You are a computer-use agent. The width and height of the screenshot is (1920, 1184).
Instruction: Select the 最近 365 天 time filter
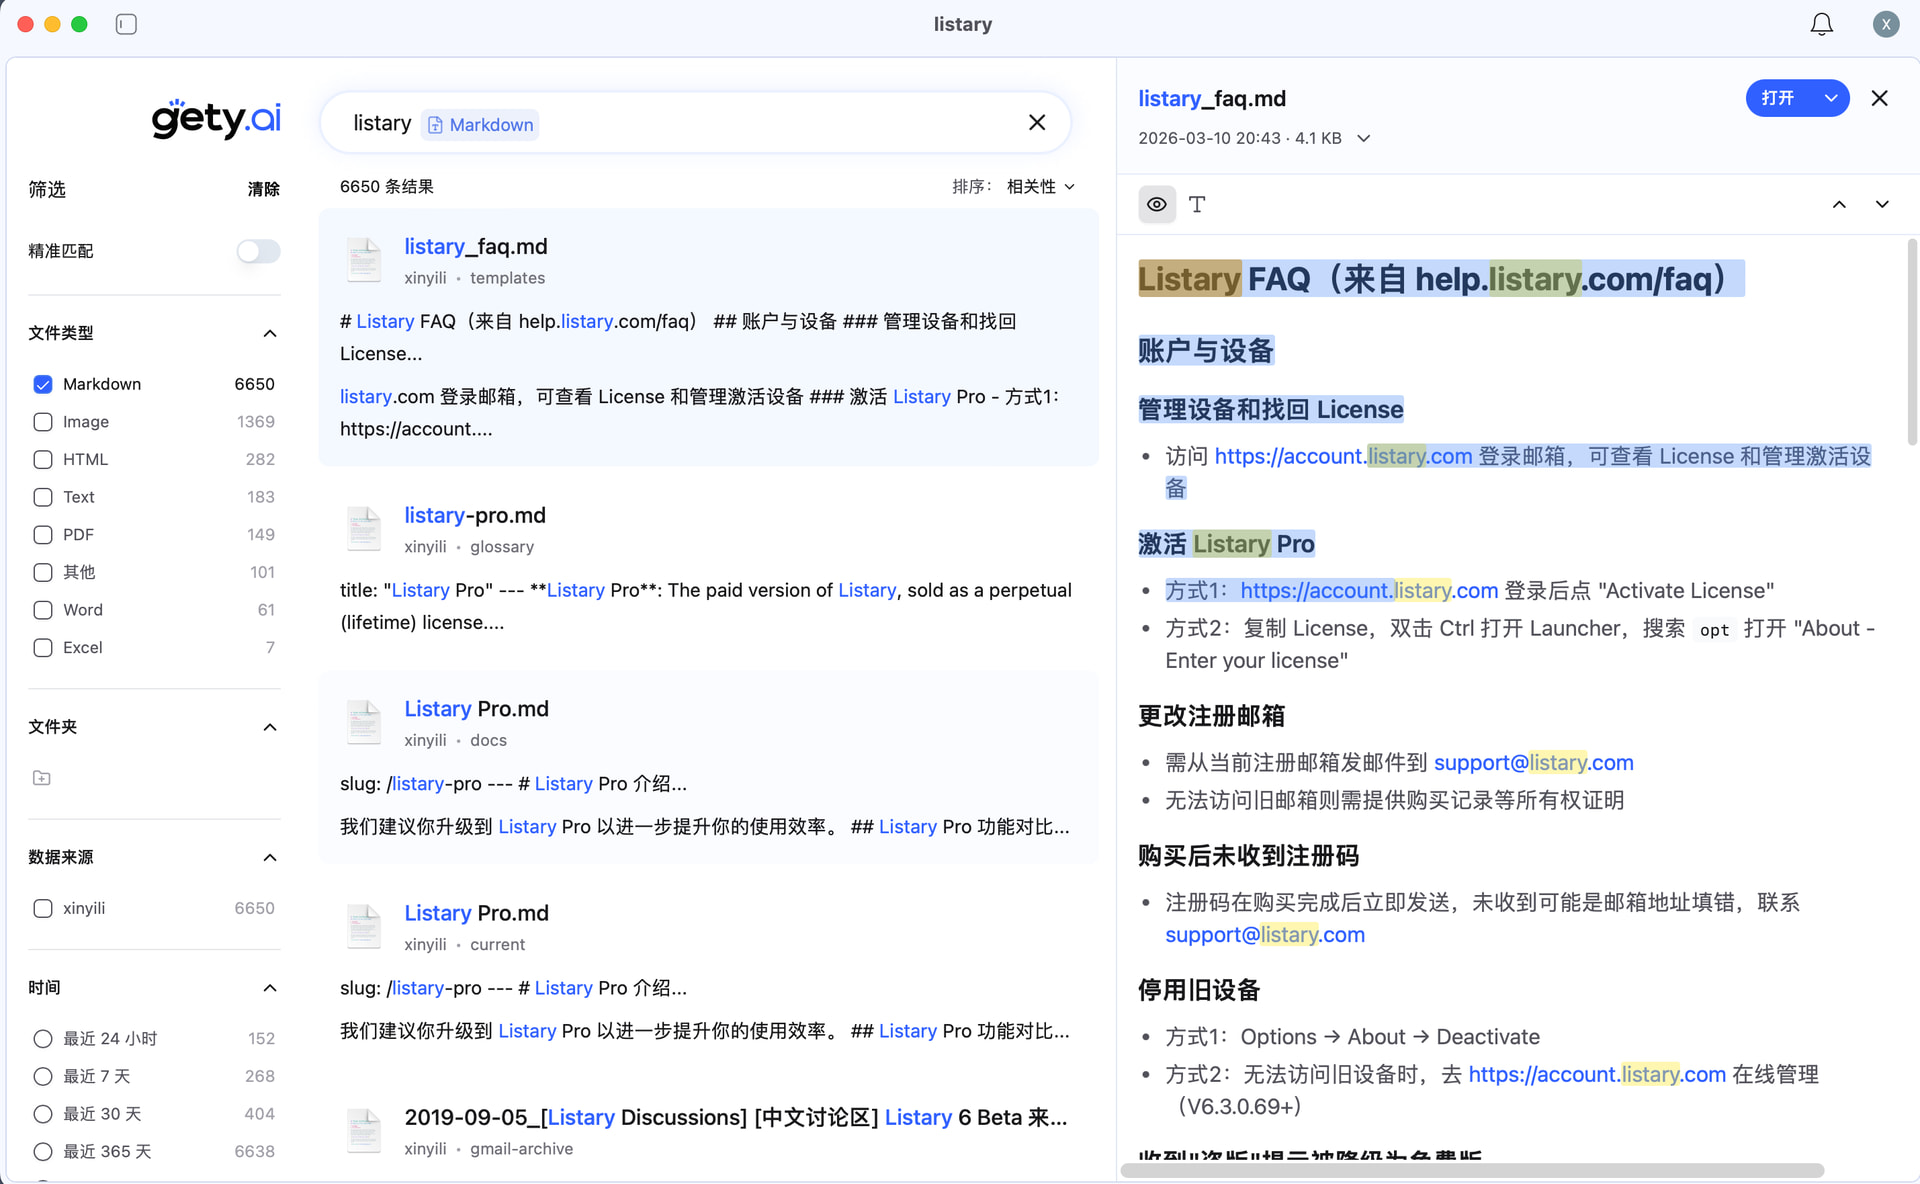pyautogui.click(x=43, y=1152)
